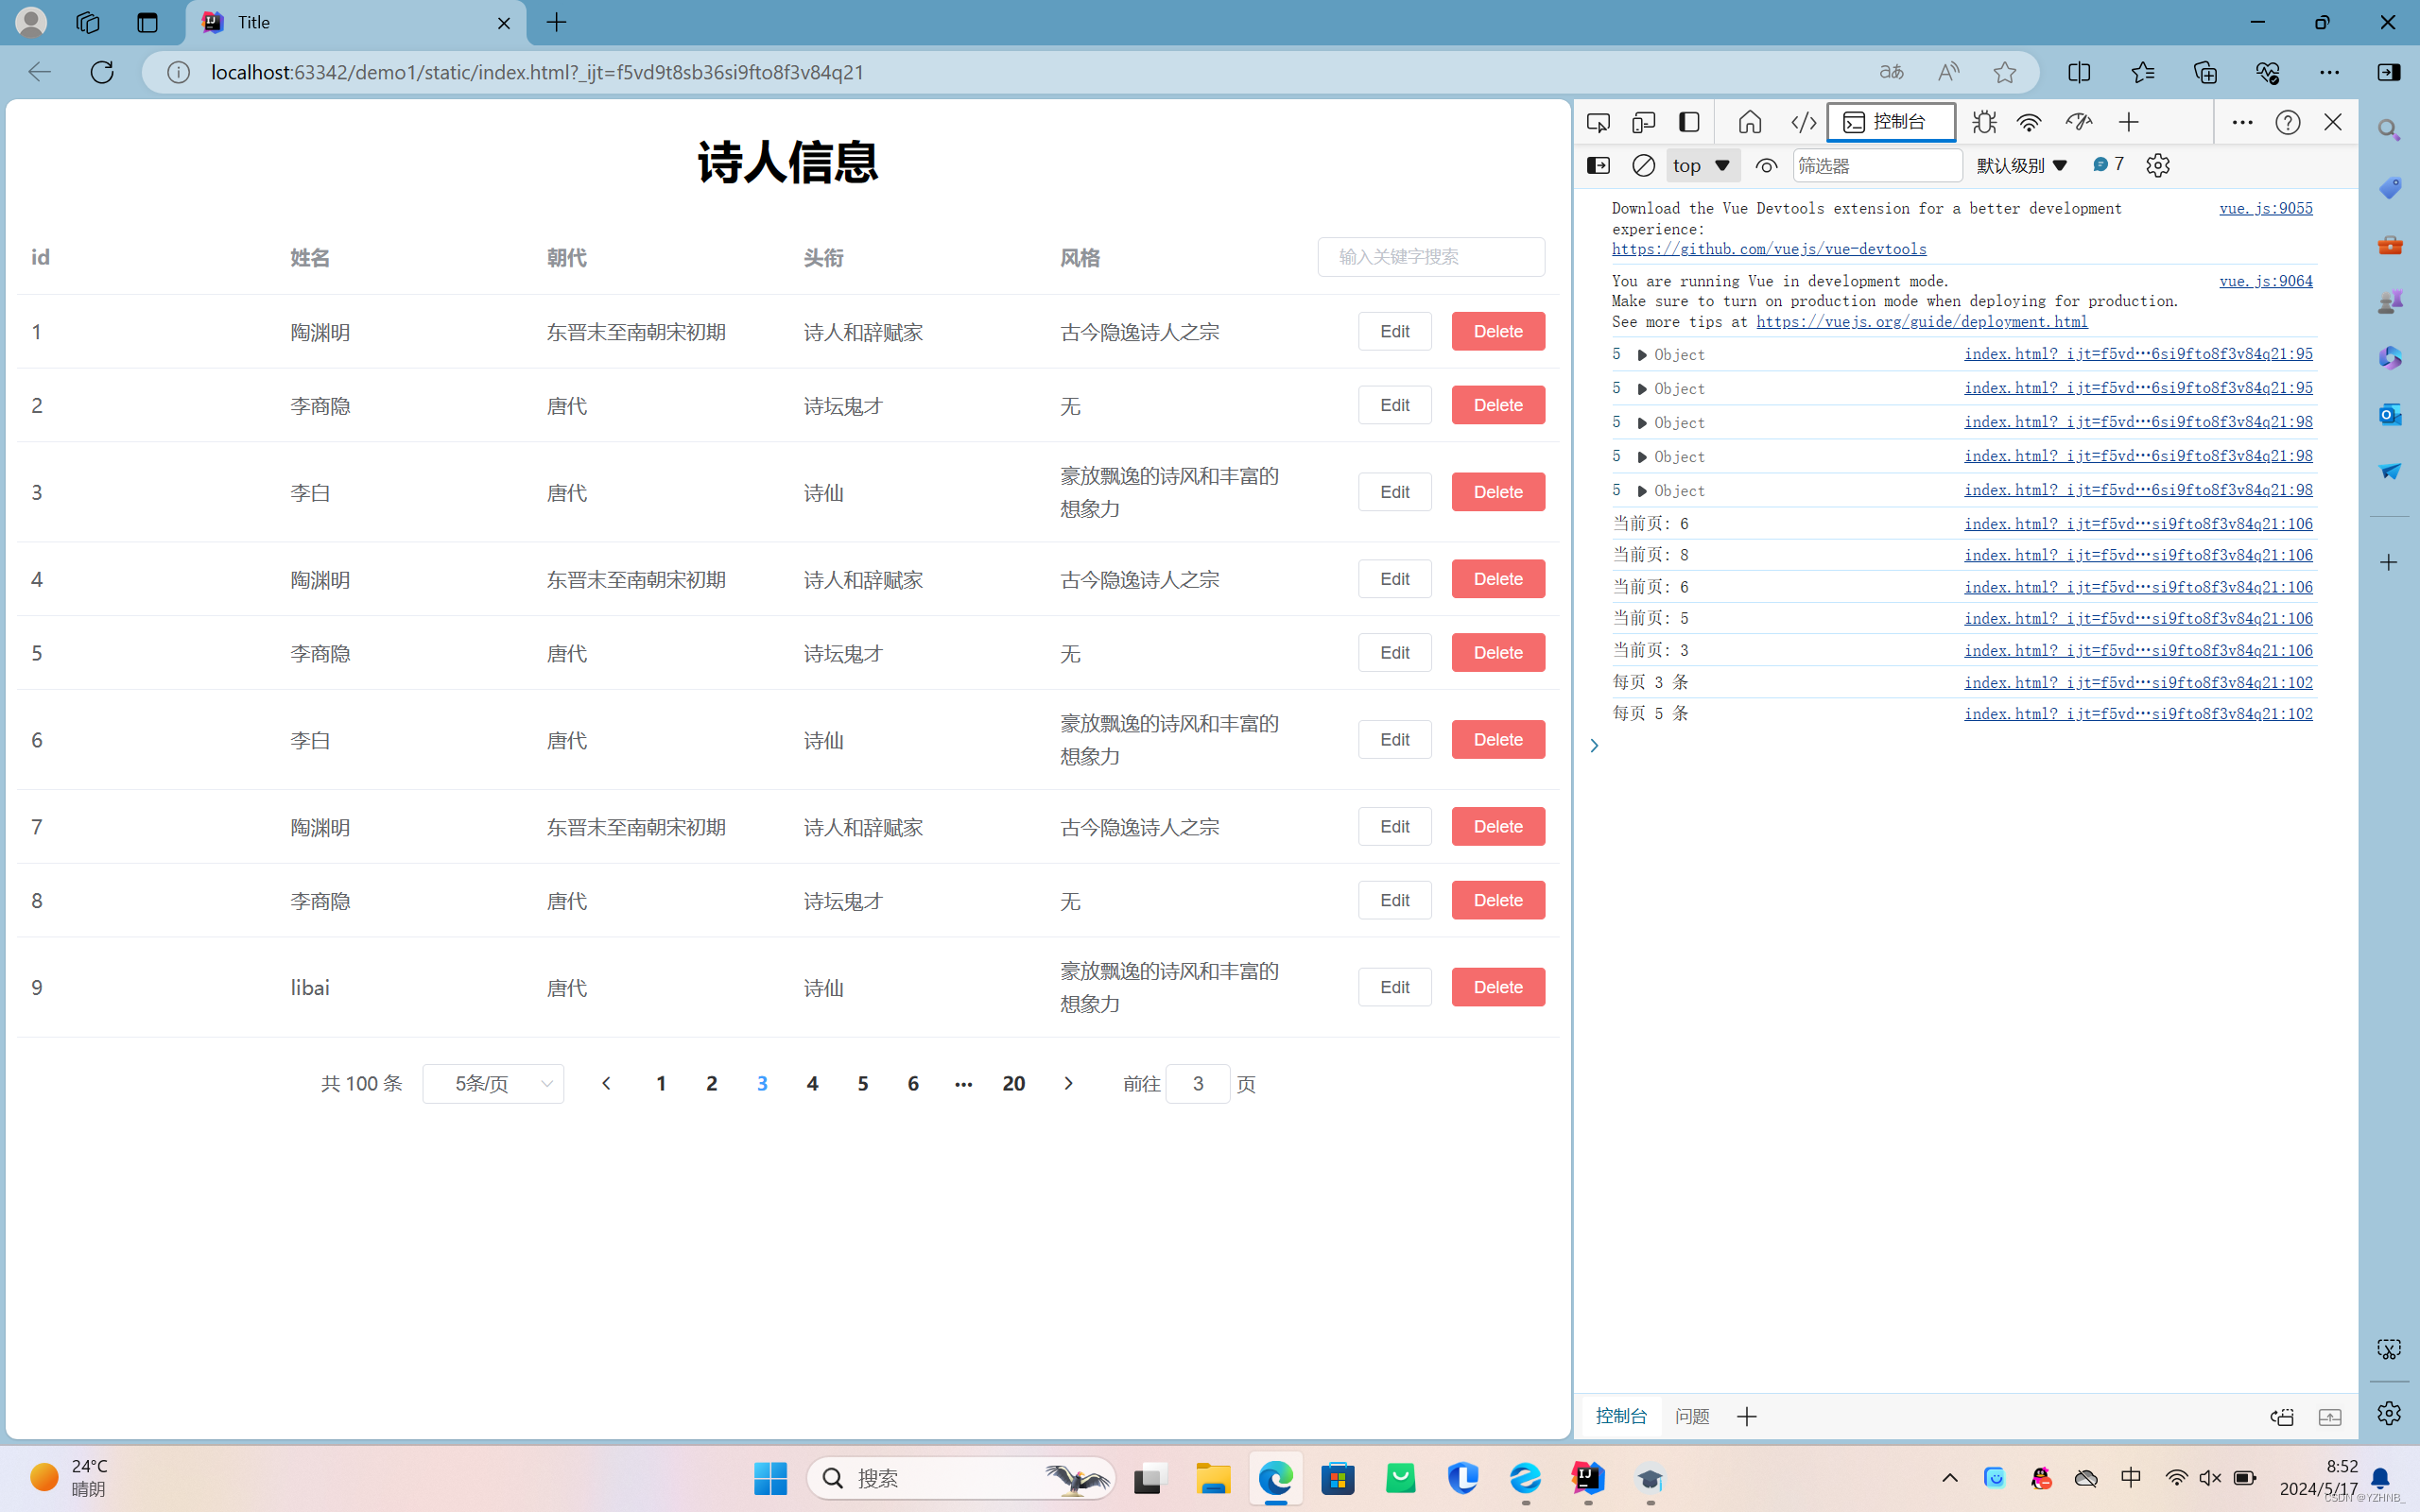Screen dimensions: 2420x1512
Task: Switch to the Elements panel
Action: [x=1803, y=121]
